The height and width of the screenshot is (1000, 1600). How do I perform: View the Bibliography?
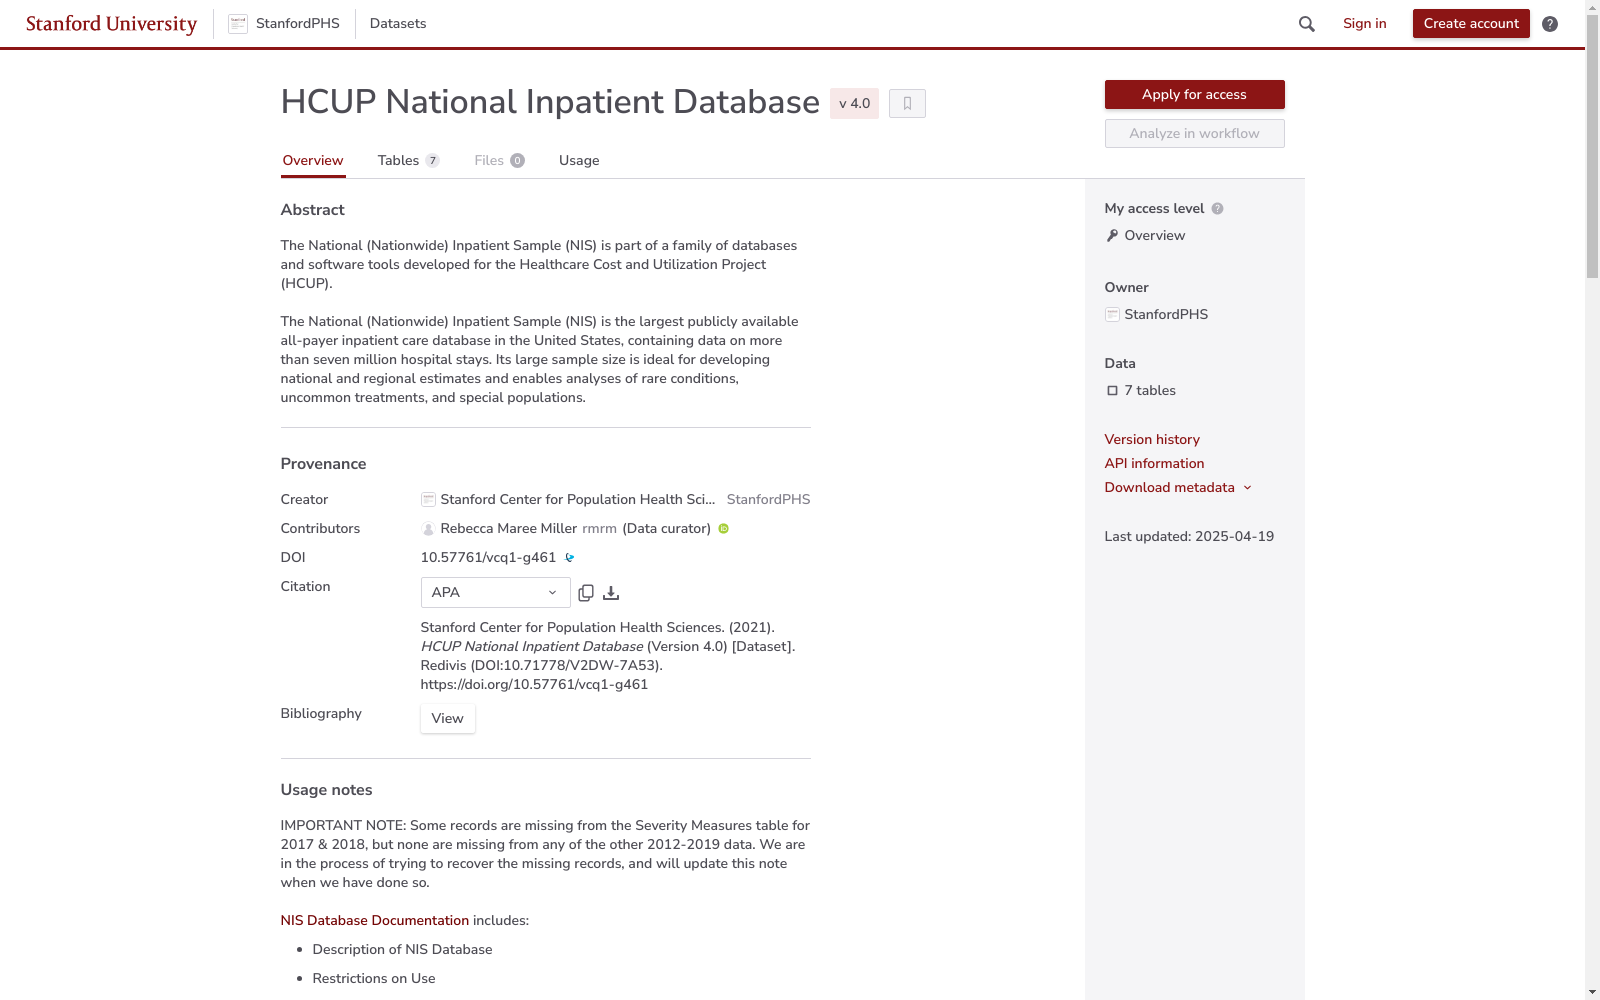(x=447, y=719)
